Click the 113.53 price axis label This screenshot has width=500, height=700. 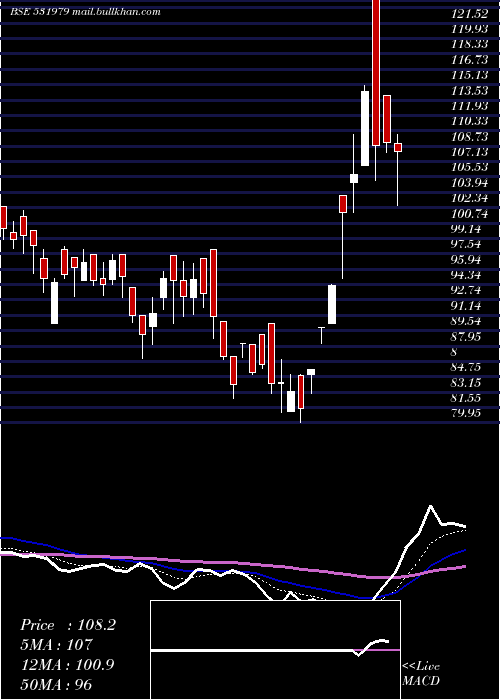point(470,91)
